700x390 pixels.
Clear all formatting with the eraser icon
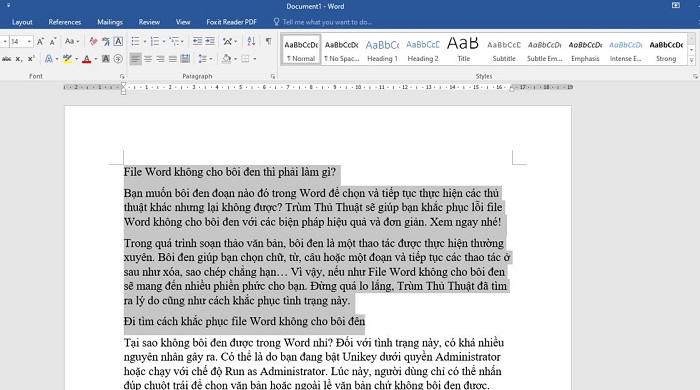pyautogui.click(x=93, y=41)
